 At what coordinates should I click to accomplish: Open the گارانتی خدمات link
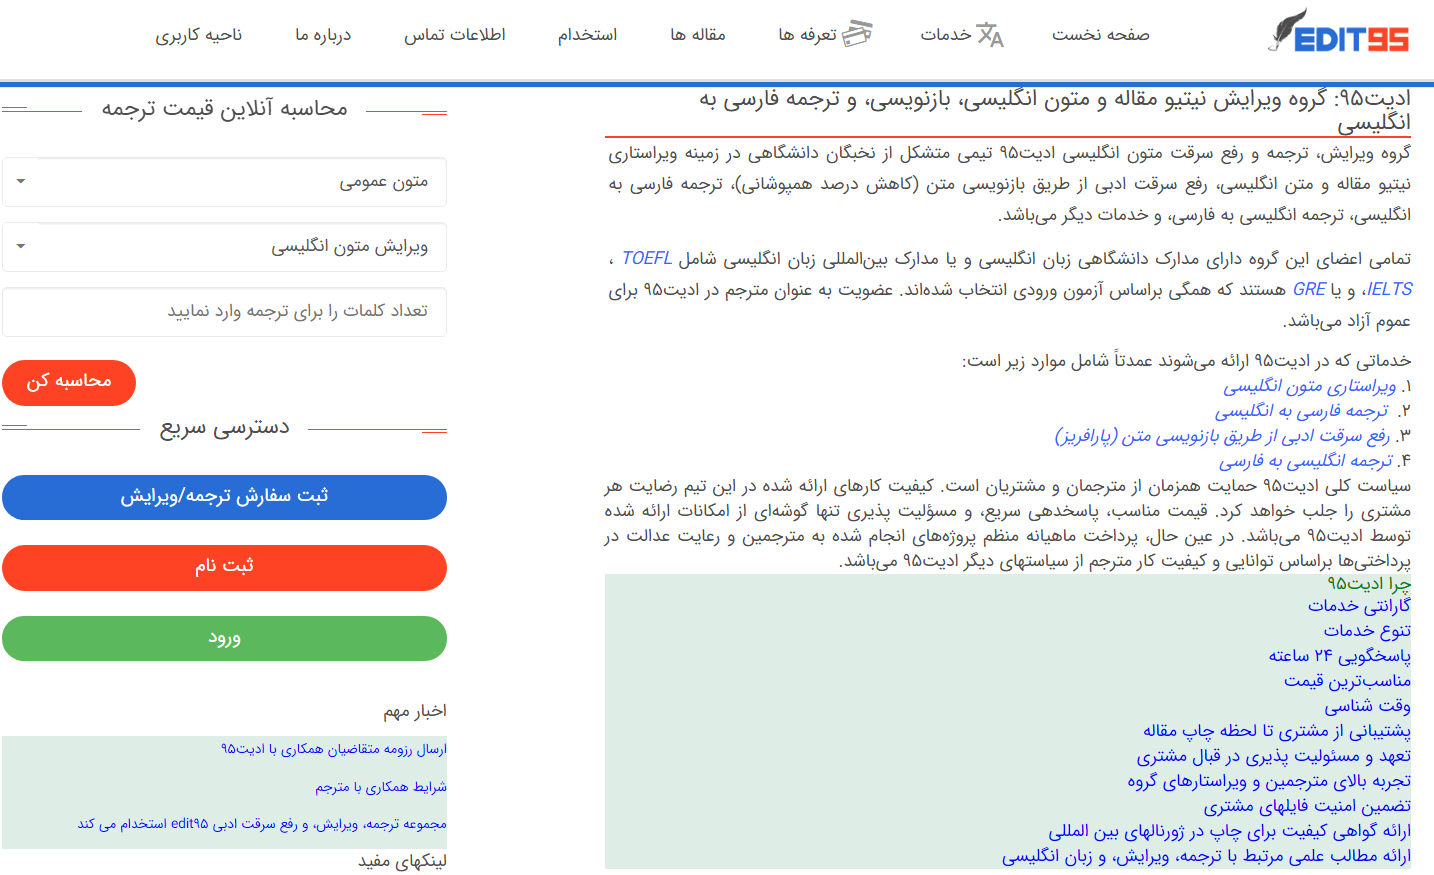[1359, 606]
